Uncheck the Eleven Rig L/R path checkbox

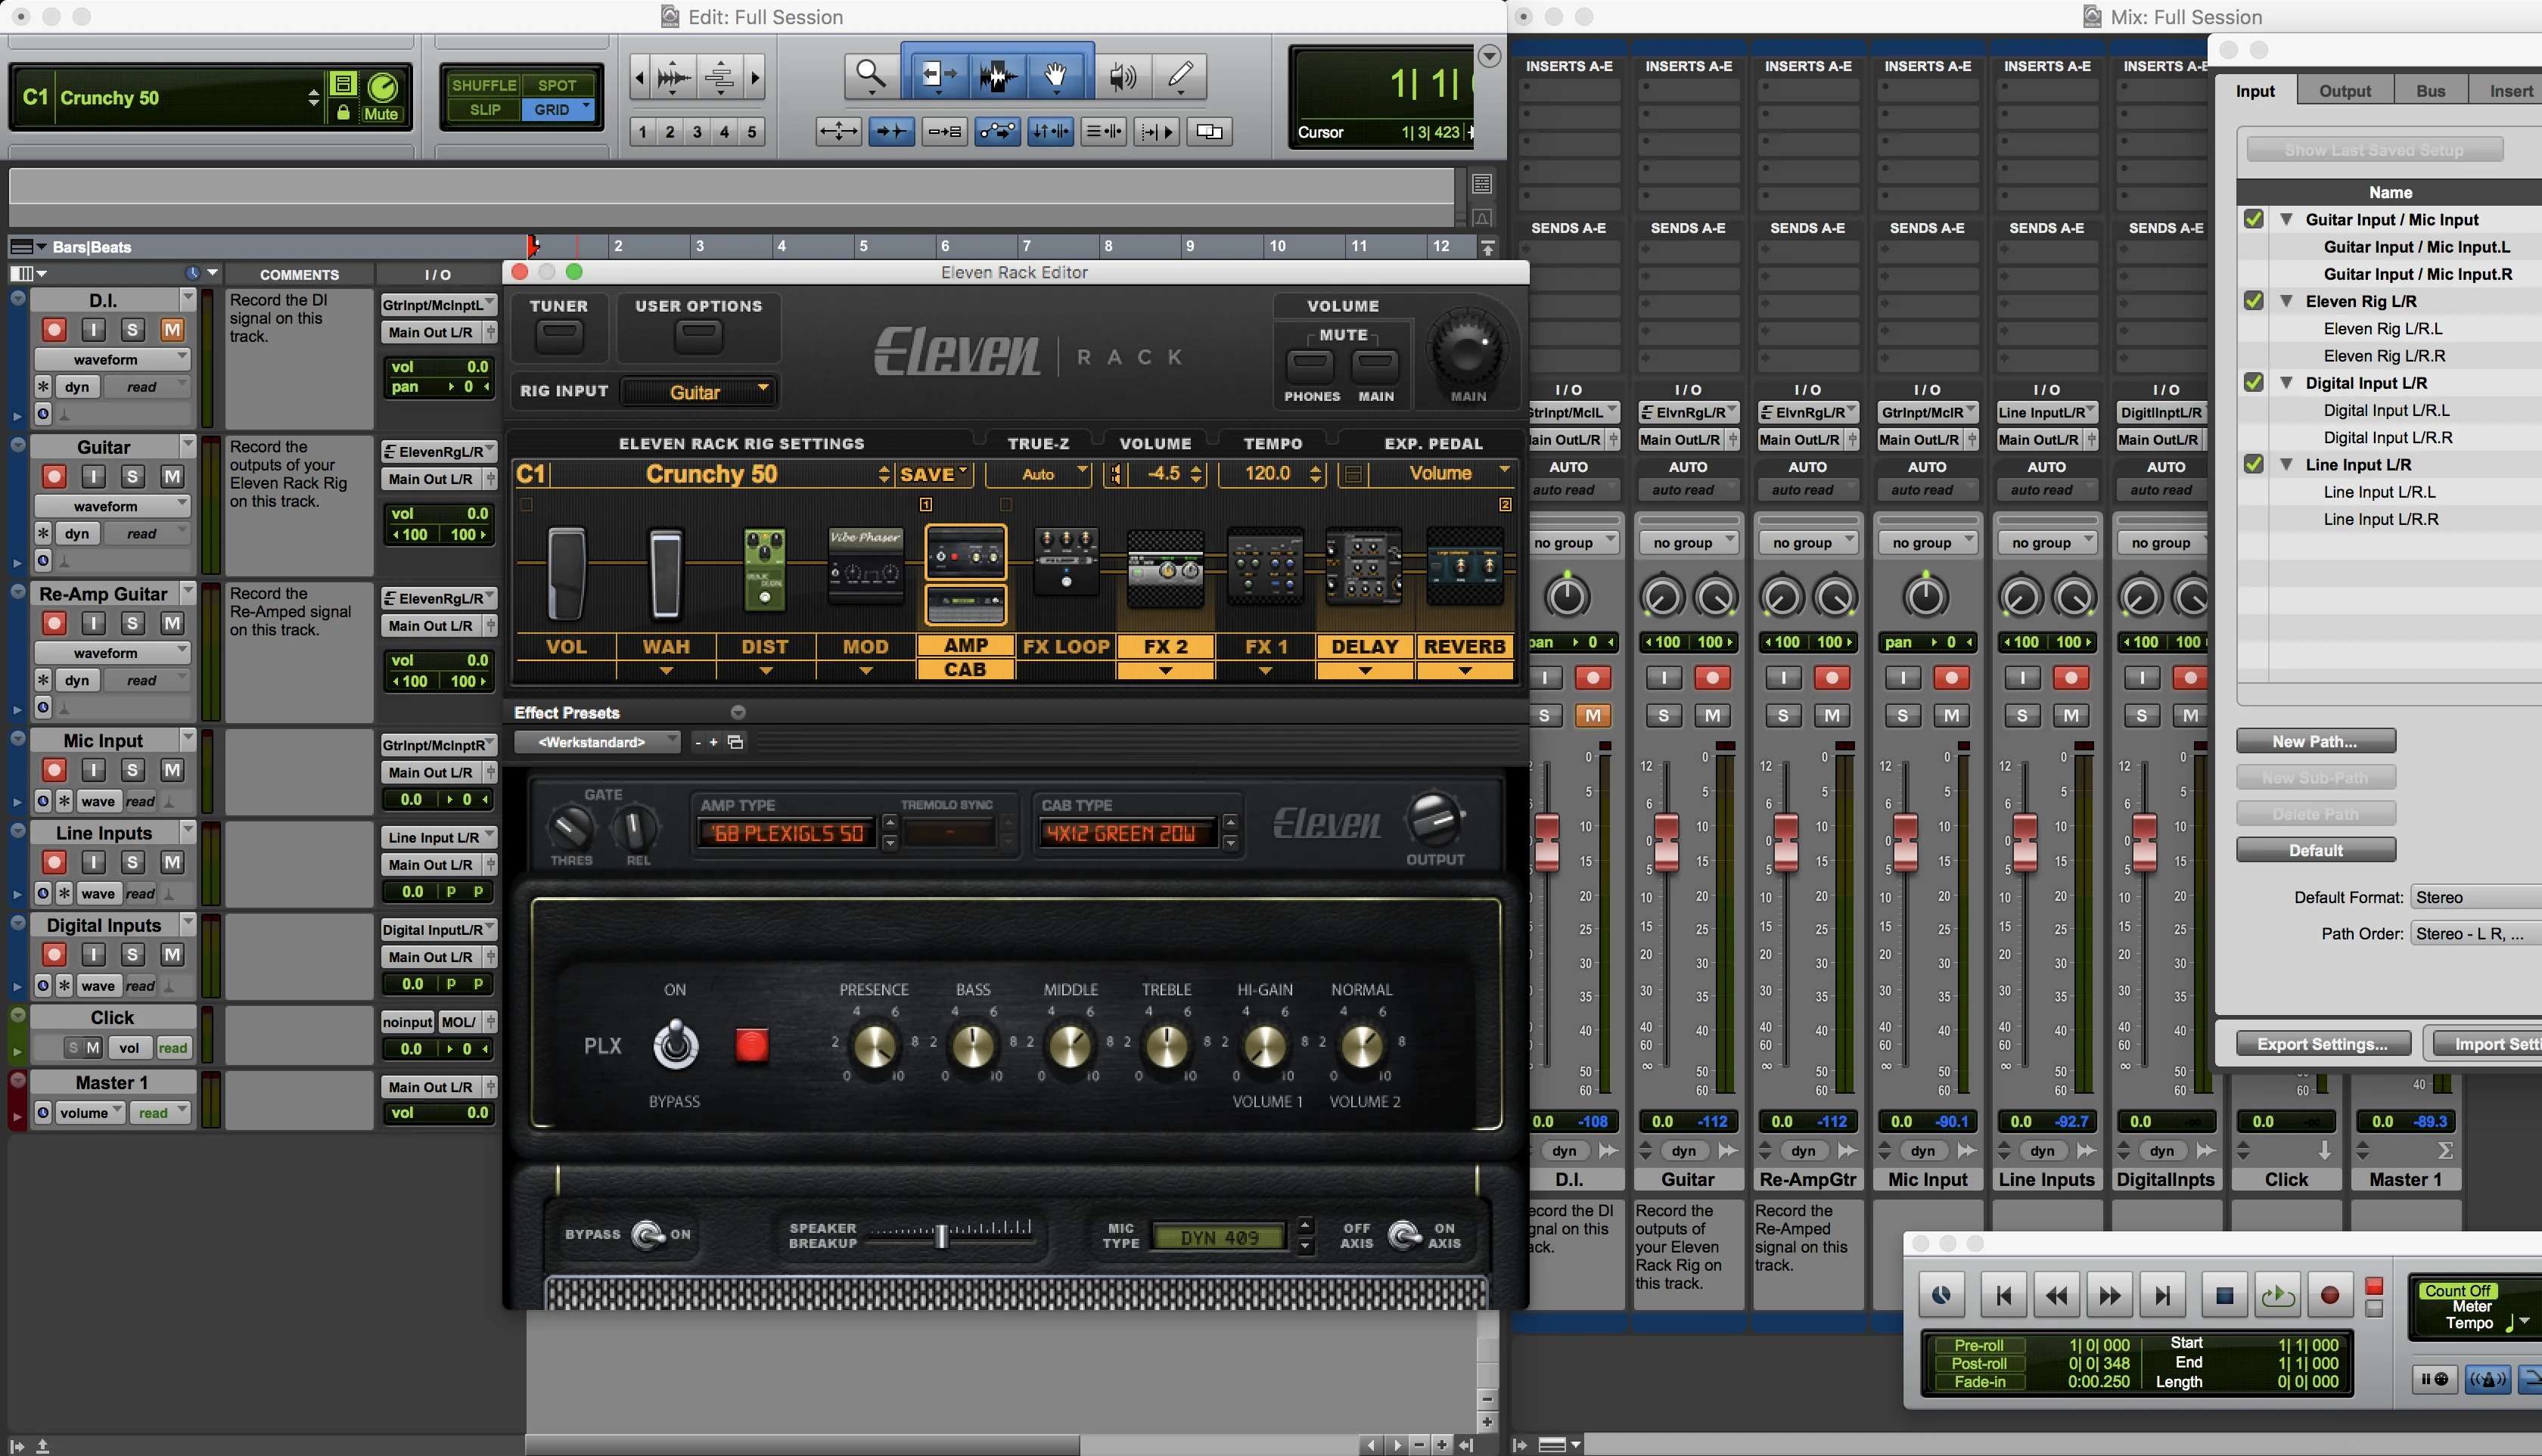2253,300
